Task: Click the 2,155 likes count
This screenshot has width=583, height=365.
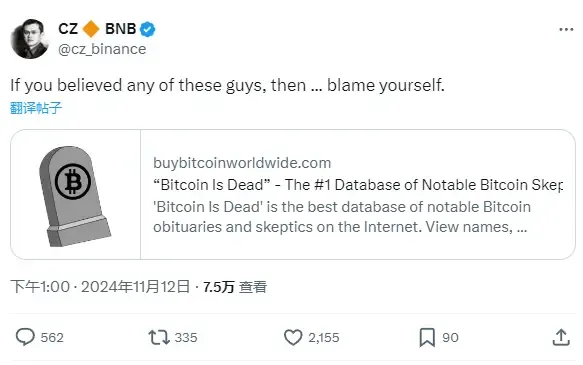Action: [324, 337]
